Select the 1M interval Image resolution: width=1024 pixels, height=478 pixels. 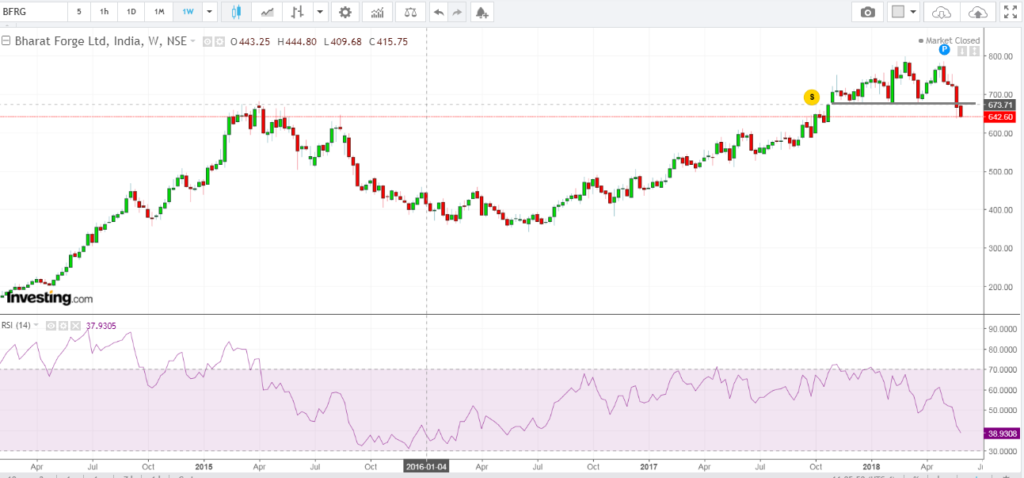point(159,12)
